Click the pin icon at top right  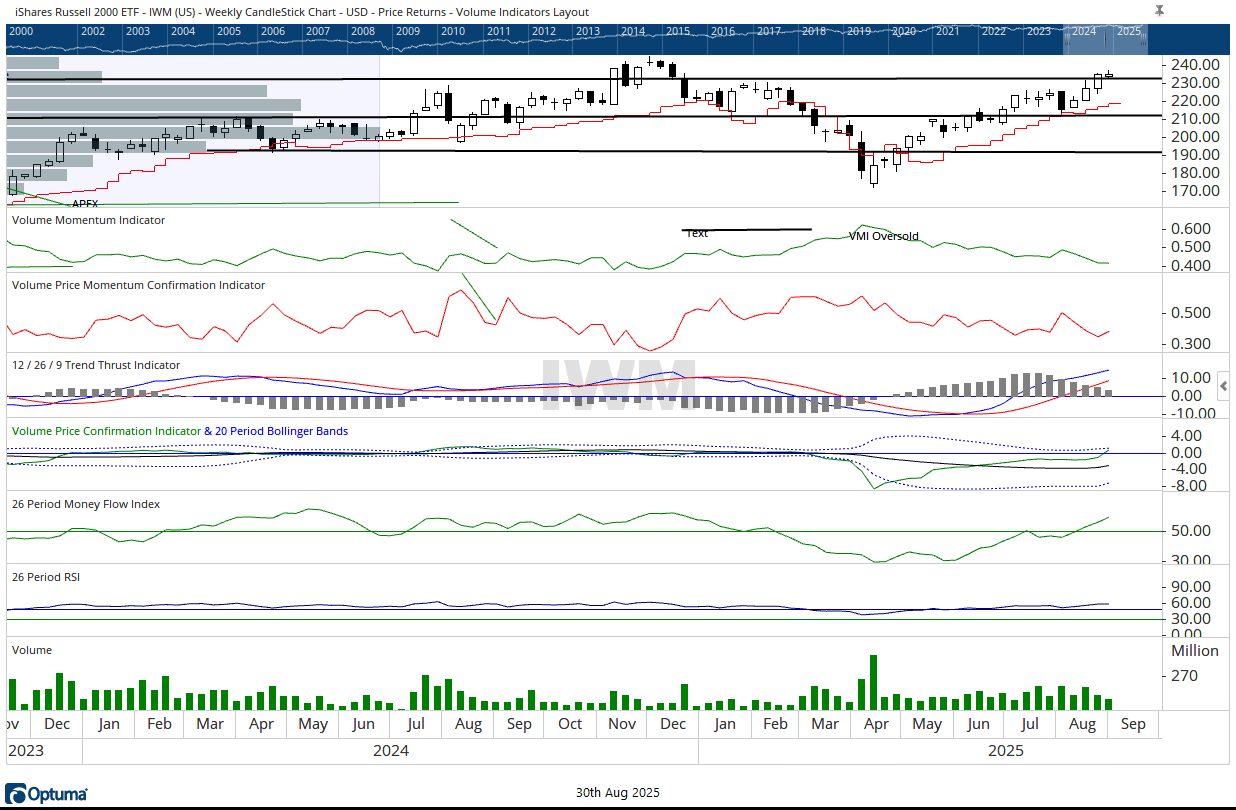tap(1159, 11)
